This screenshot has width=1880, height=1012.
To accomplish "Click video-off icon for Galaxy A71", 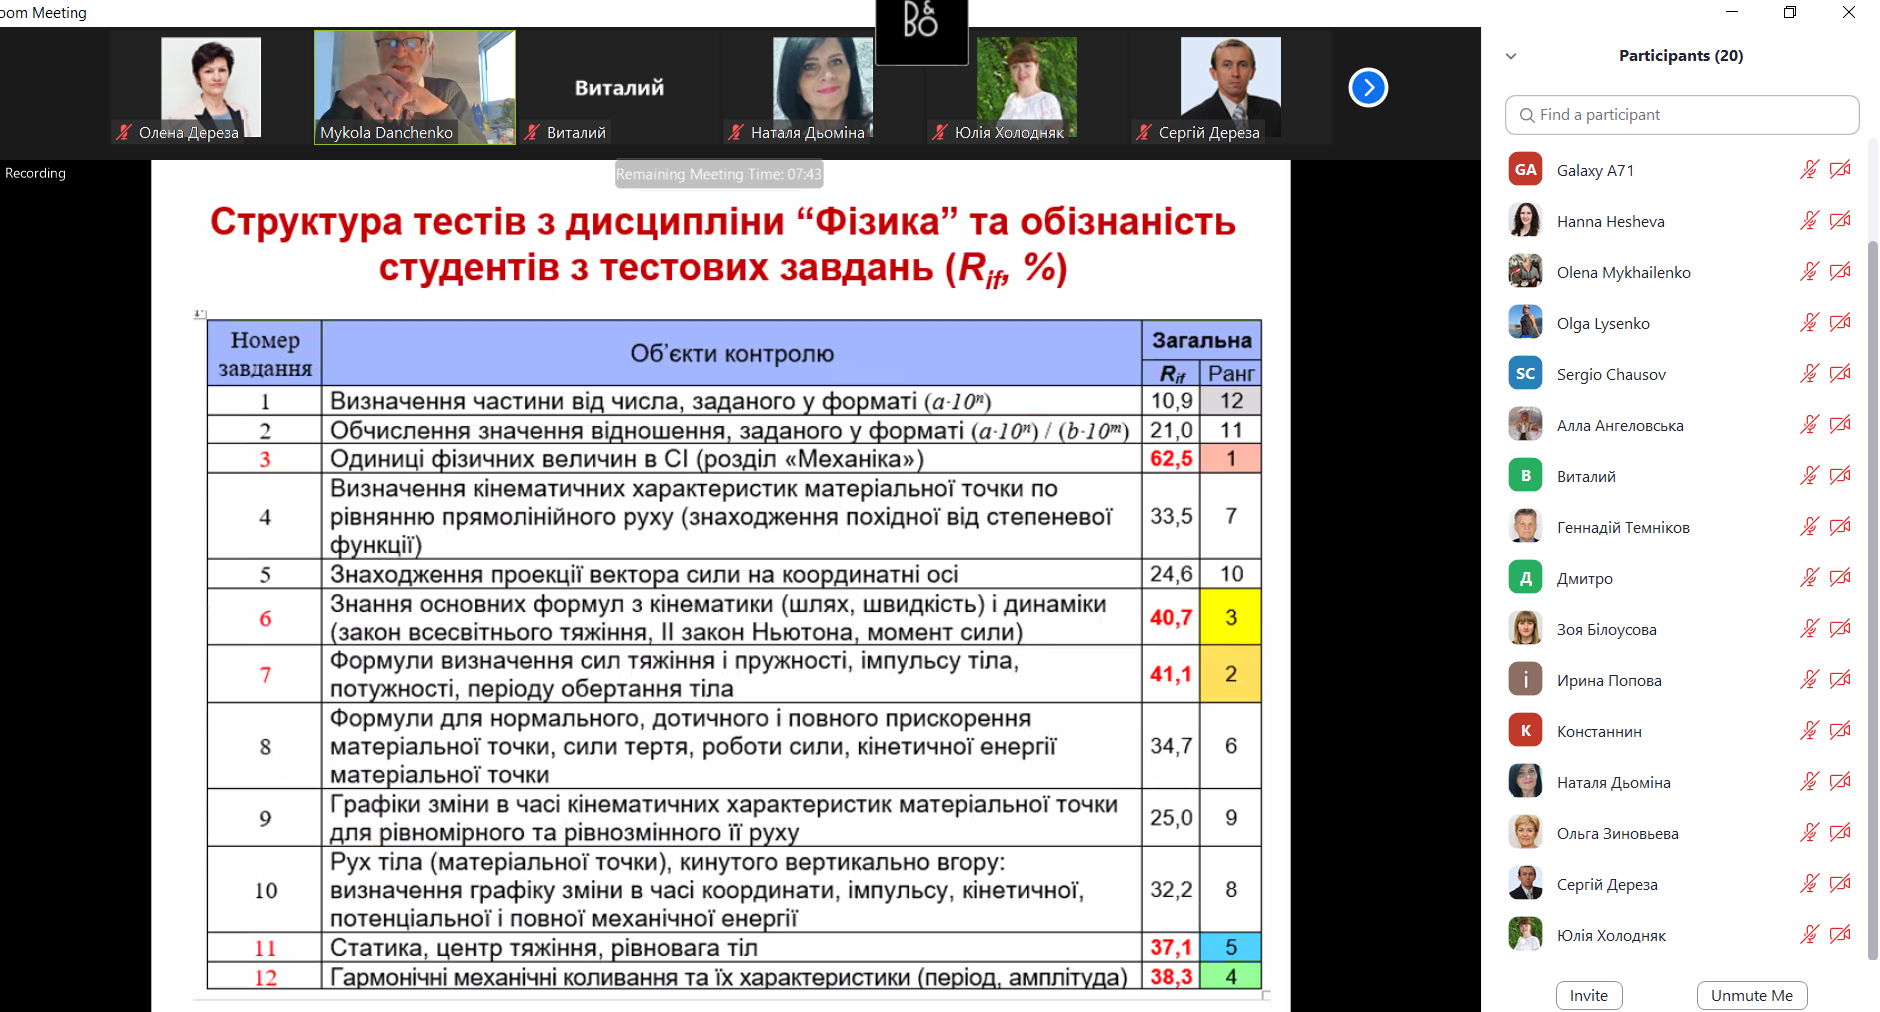I will coord(1840,170).
